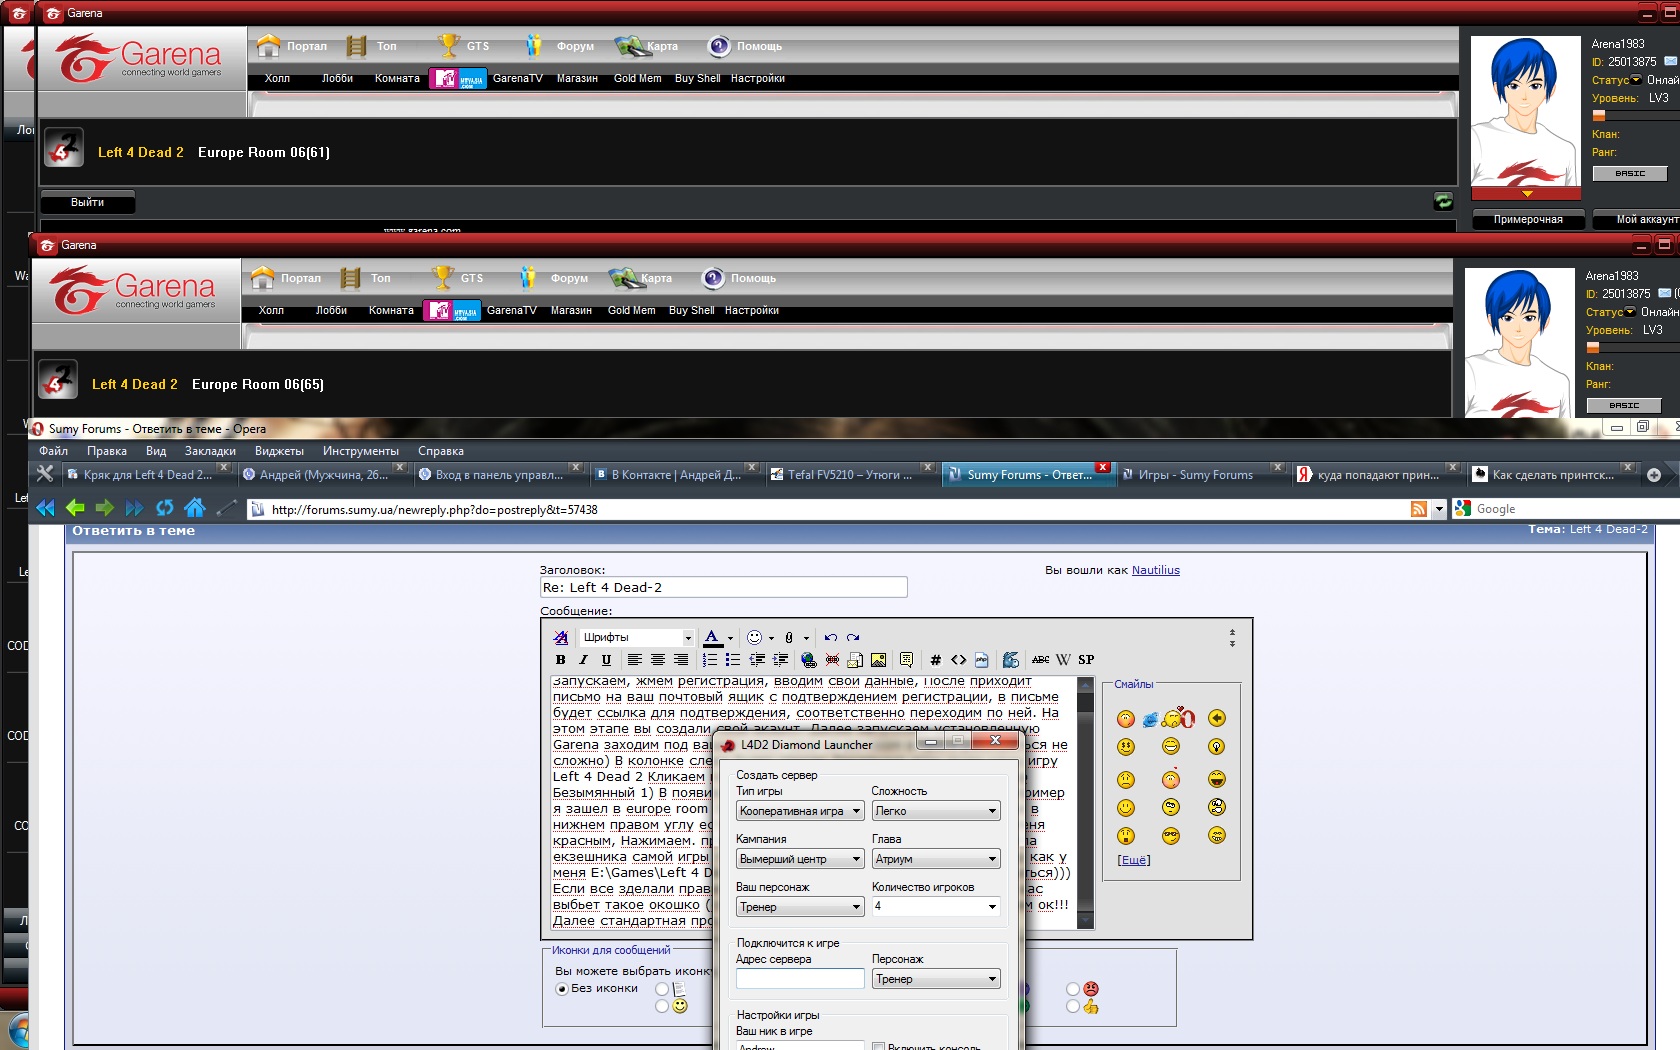Click the 'Адрес сервера' input field
The width and height of the screenshot is (1680, 1050).
coord(800,979)
